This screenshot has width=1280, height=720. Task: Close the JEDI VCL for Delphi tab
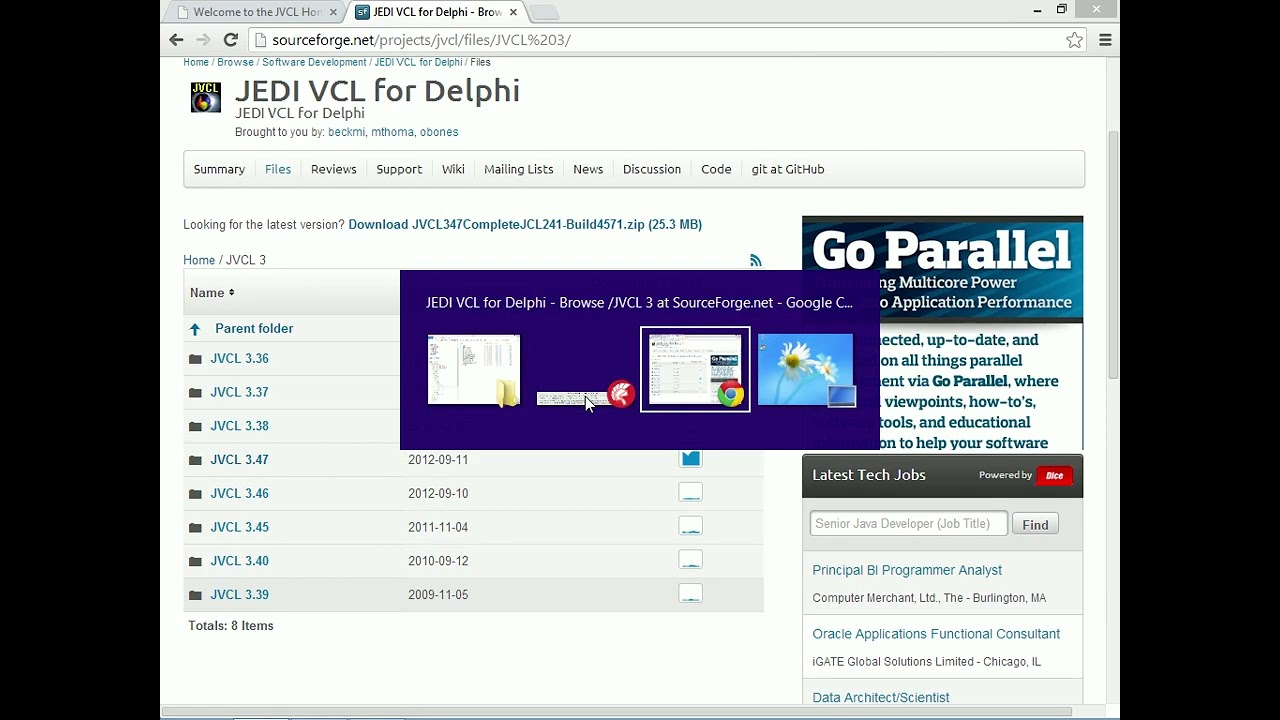pos(513,12)
